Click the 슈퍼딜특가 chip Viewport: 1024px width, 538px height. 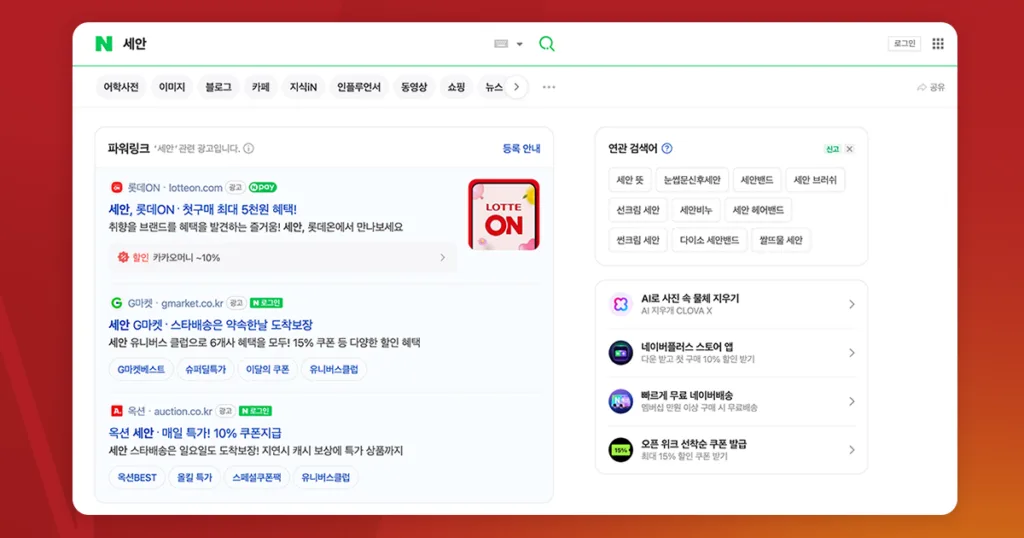click(205, 370)
